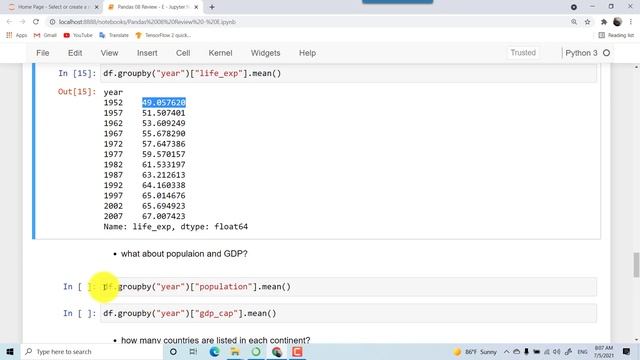Click the highlighted value 49.057620
The width and height of the screenshot is (640, 360).
coord(164,102)
